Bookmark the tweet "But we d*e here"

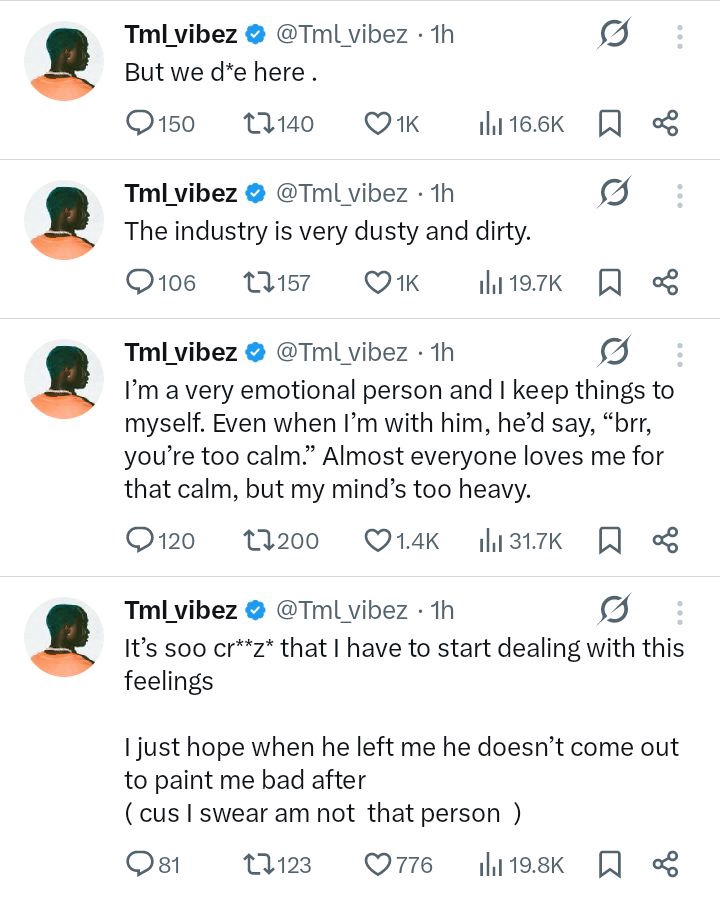pyautogui.click(x=611, y=124)
